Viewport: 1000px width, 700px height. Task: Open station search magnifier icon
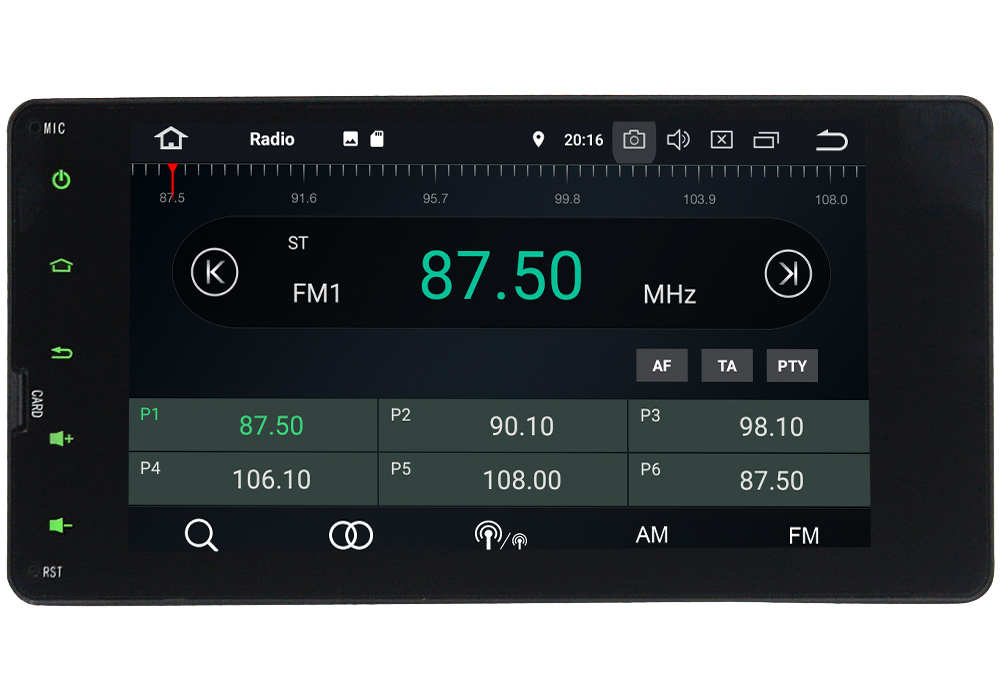201,535
